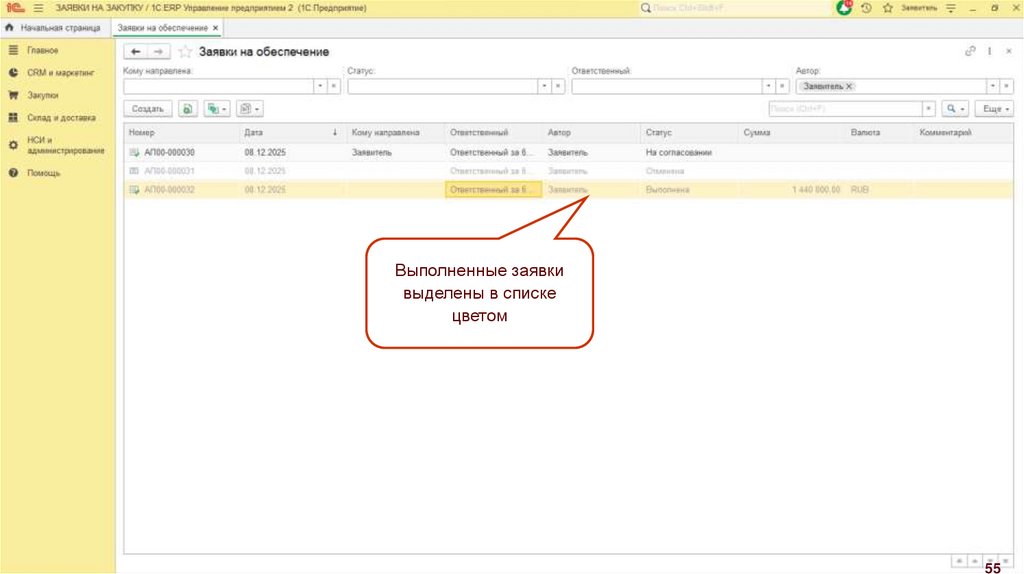Viewport: 1024px width, 574px height.
Task: Open Помощь section
Action: click(x=43, y=173)
